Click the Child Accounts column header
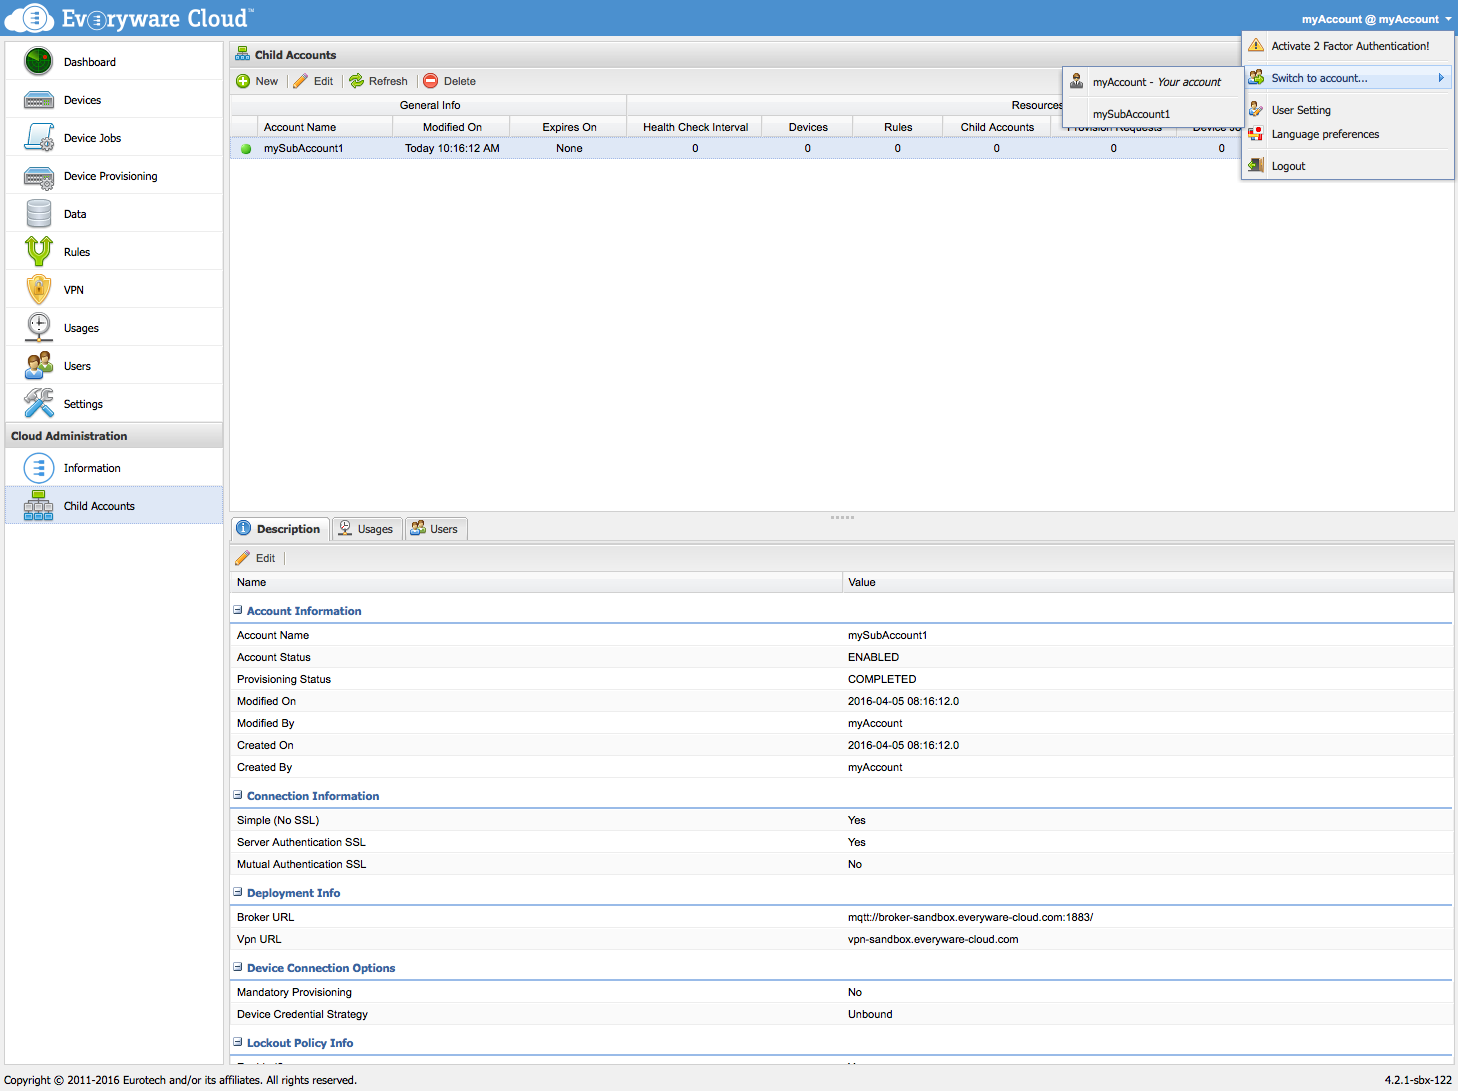The image size is (1458, 1091). (x=997, y=127)
